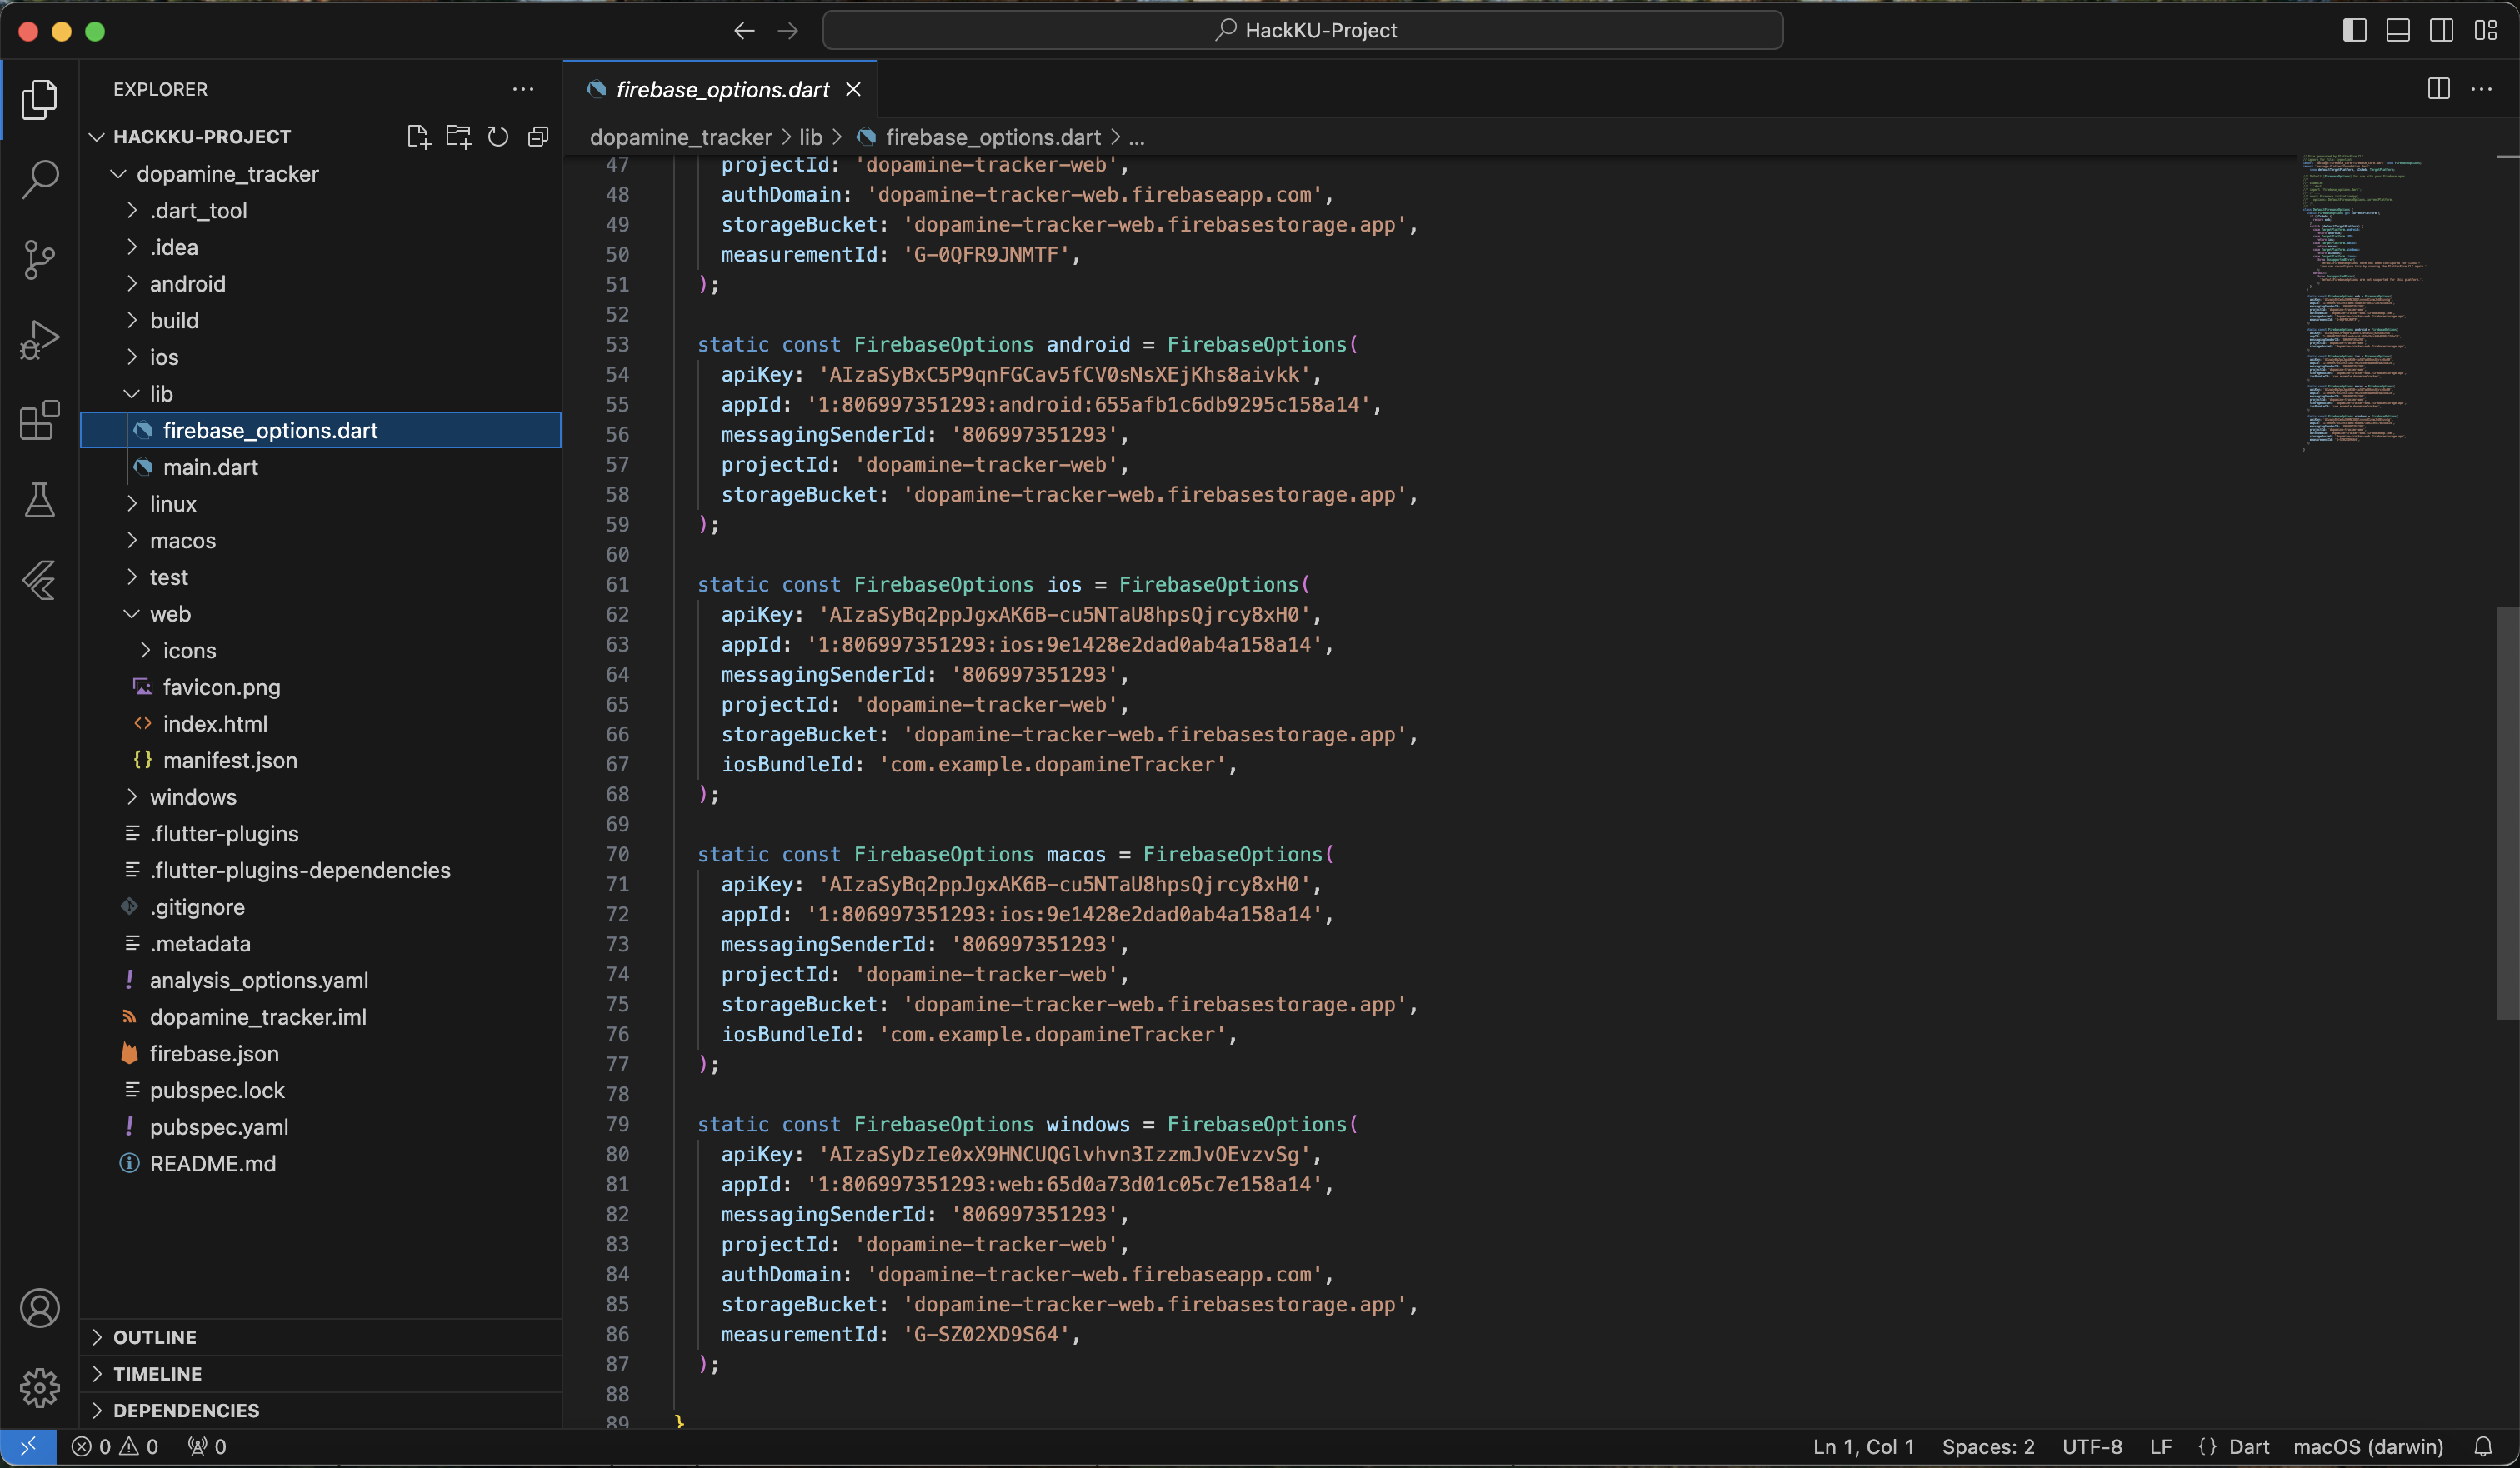The image size is (2520, 1468).
Task: Open Source Control view
Action: pyautogui.click(x=40, y=260)
